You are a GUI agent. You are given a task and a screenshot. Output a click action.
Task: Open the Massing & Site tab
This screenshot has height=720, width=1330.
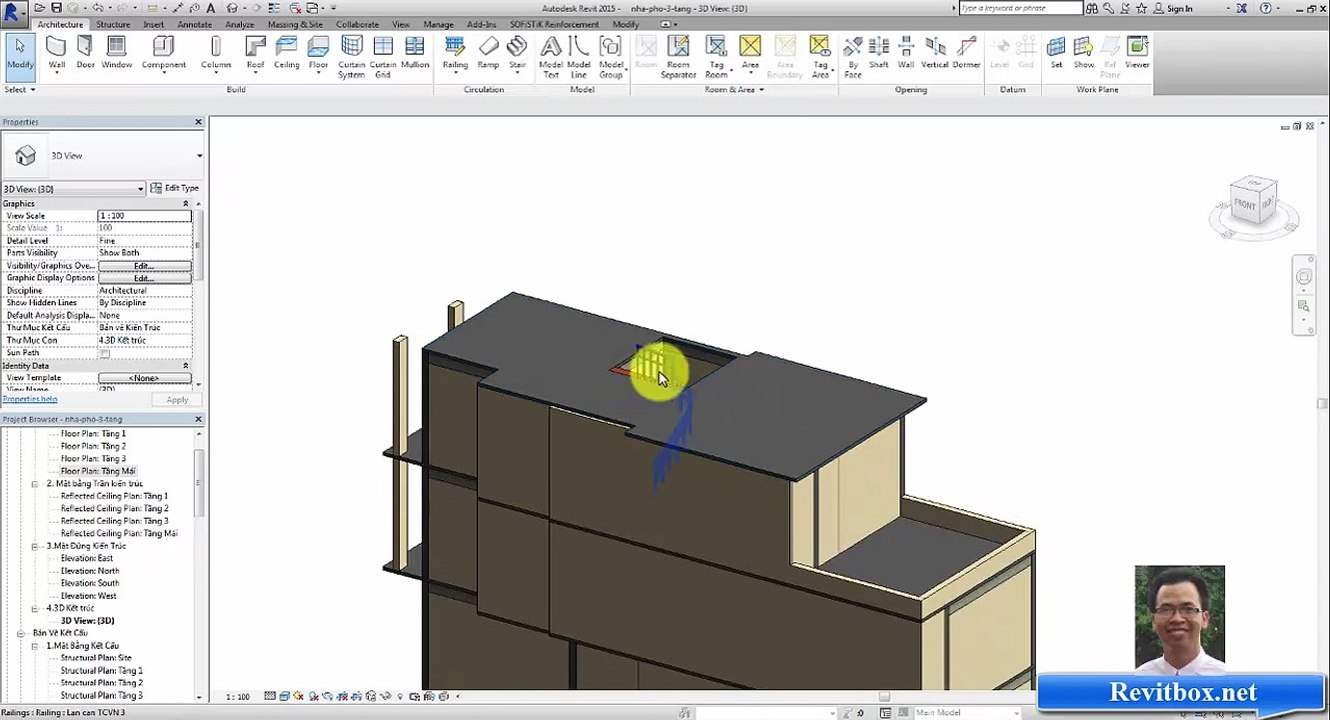coord(295,24)
